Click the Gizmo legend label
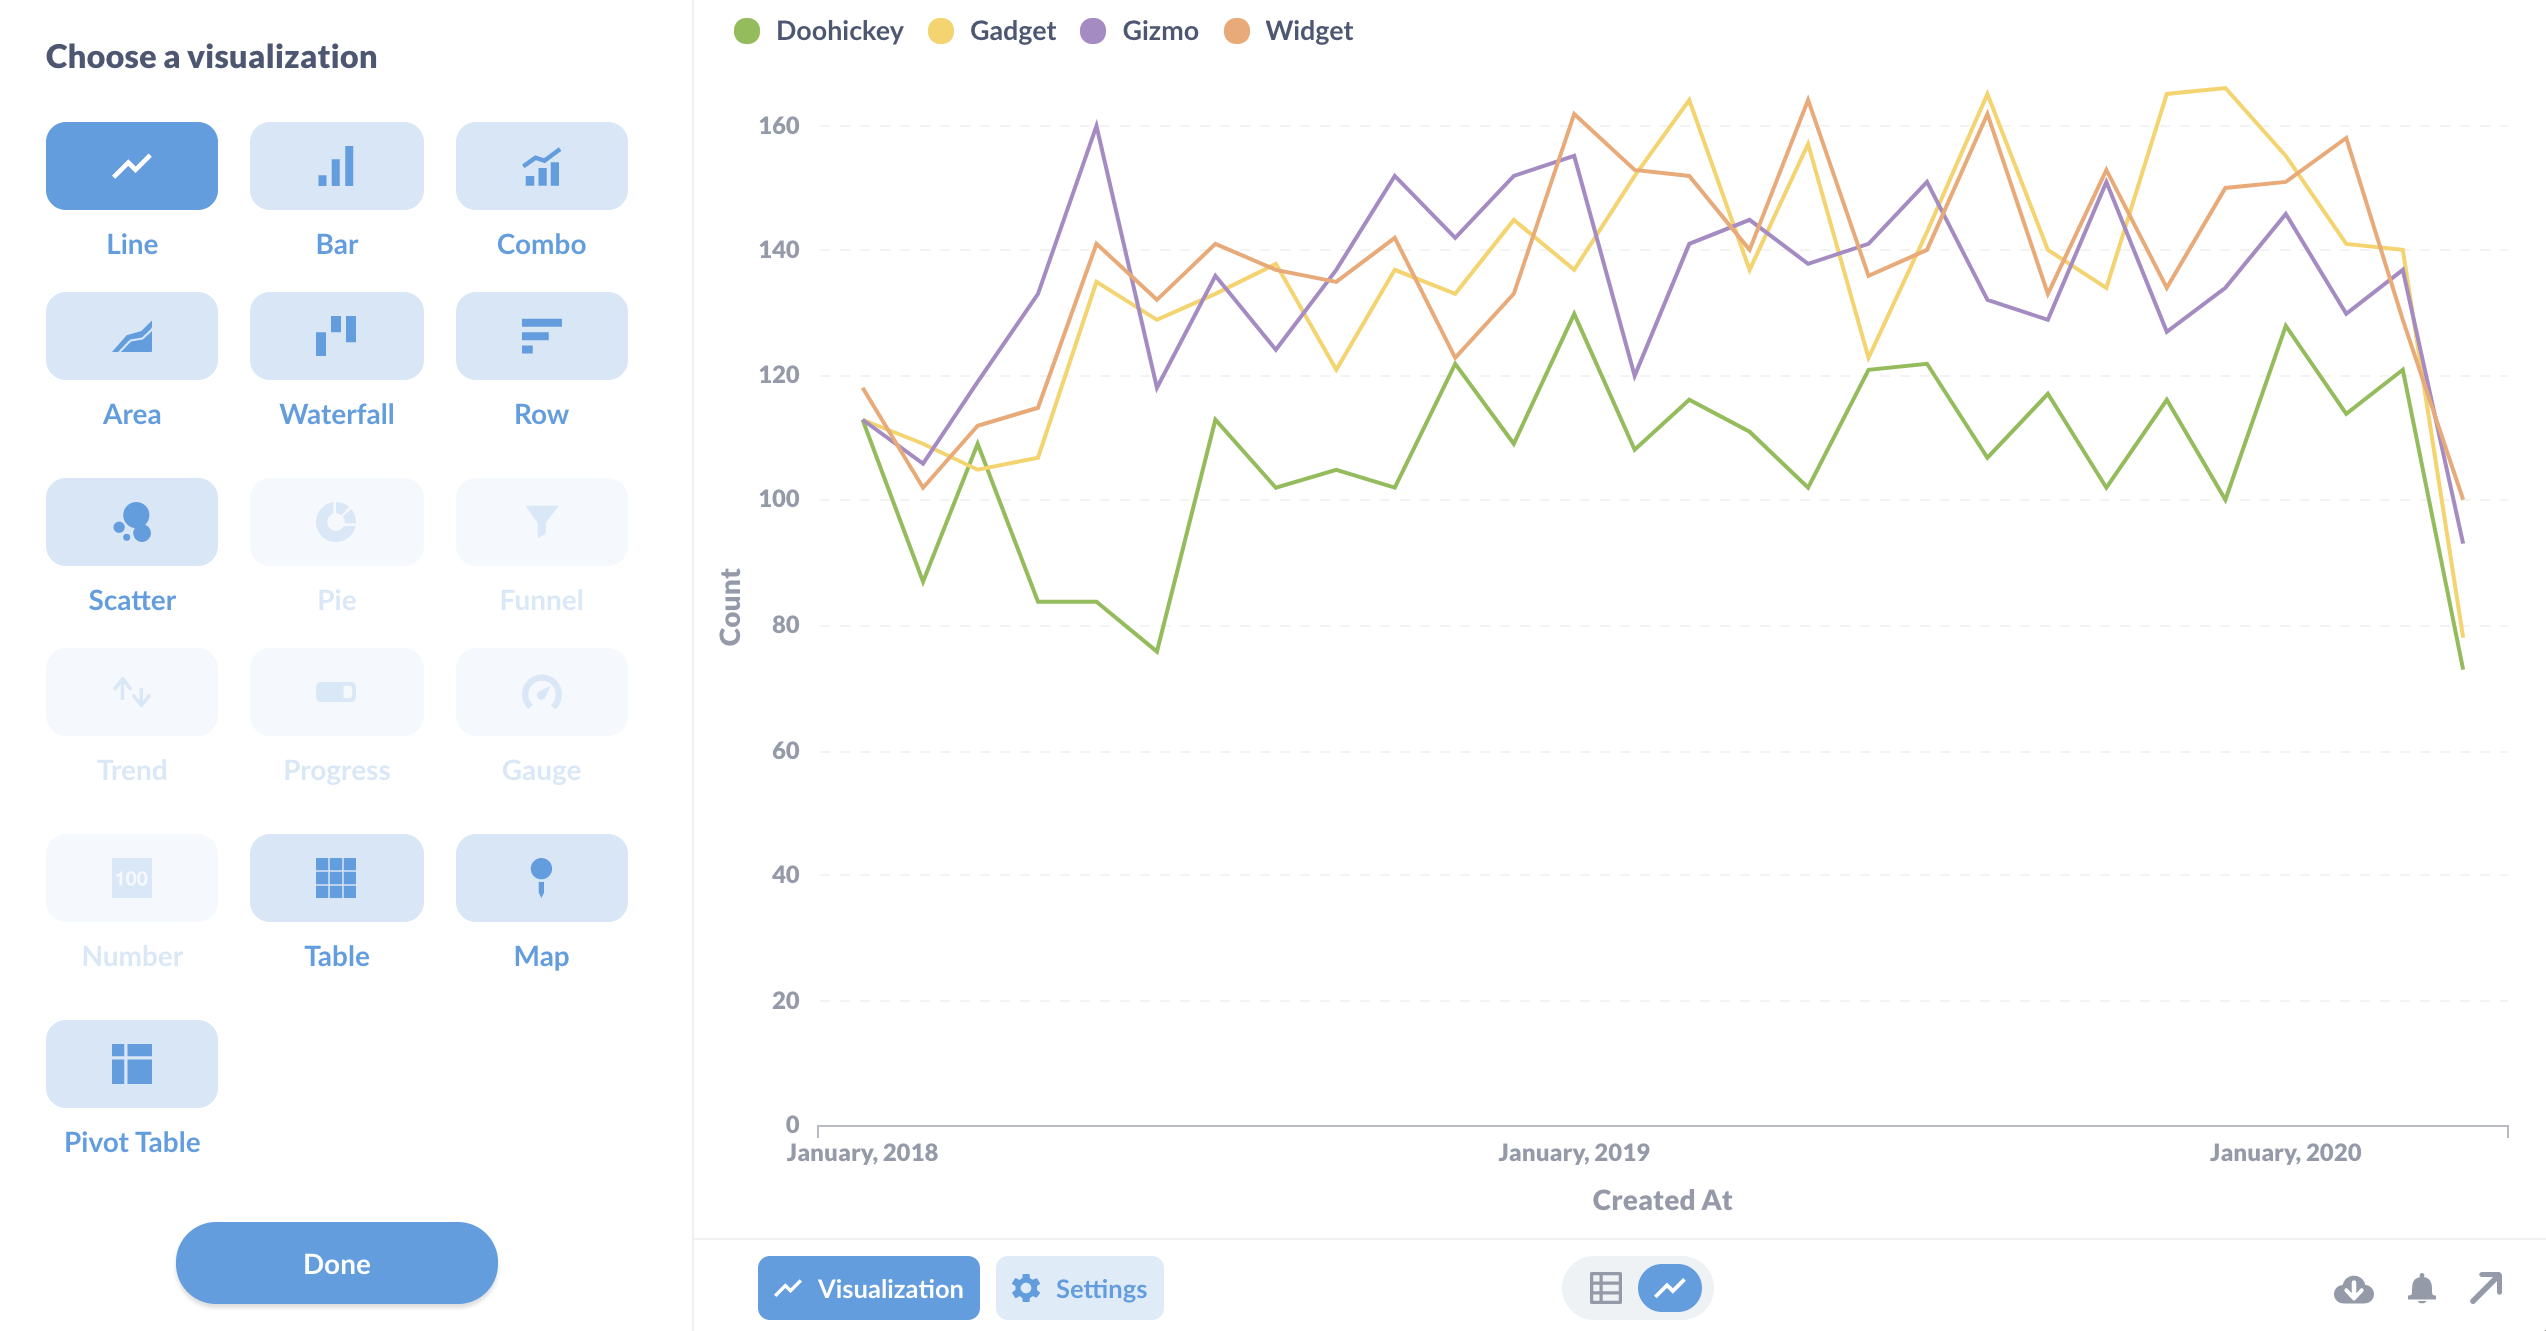Viewport: 2546px width, 1331px height. 1159,31
